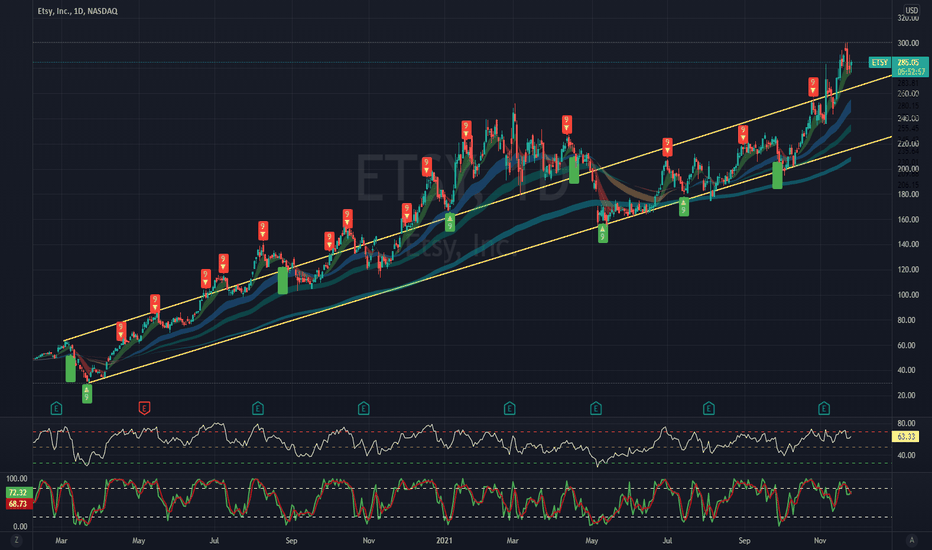Click the red 9 sell signal of September 2021
The image size is (932, 550).
coord(743,134)
